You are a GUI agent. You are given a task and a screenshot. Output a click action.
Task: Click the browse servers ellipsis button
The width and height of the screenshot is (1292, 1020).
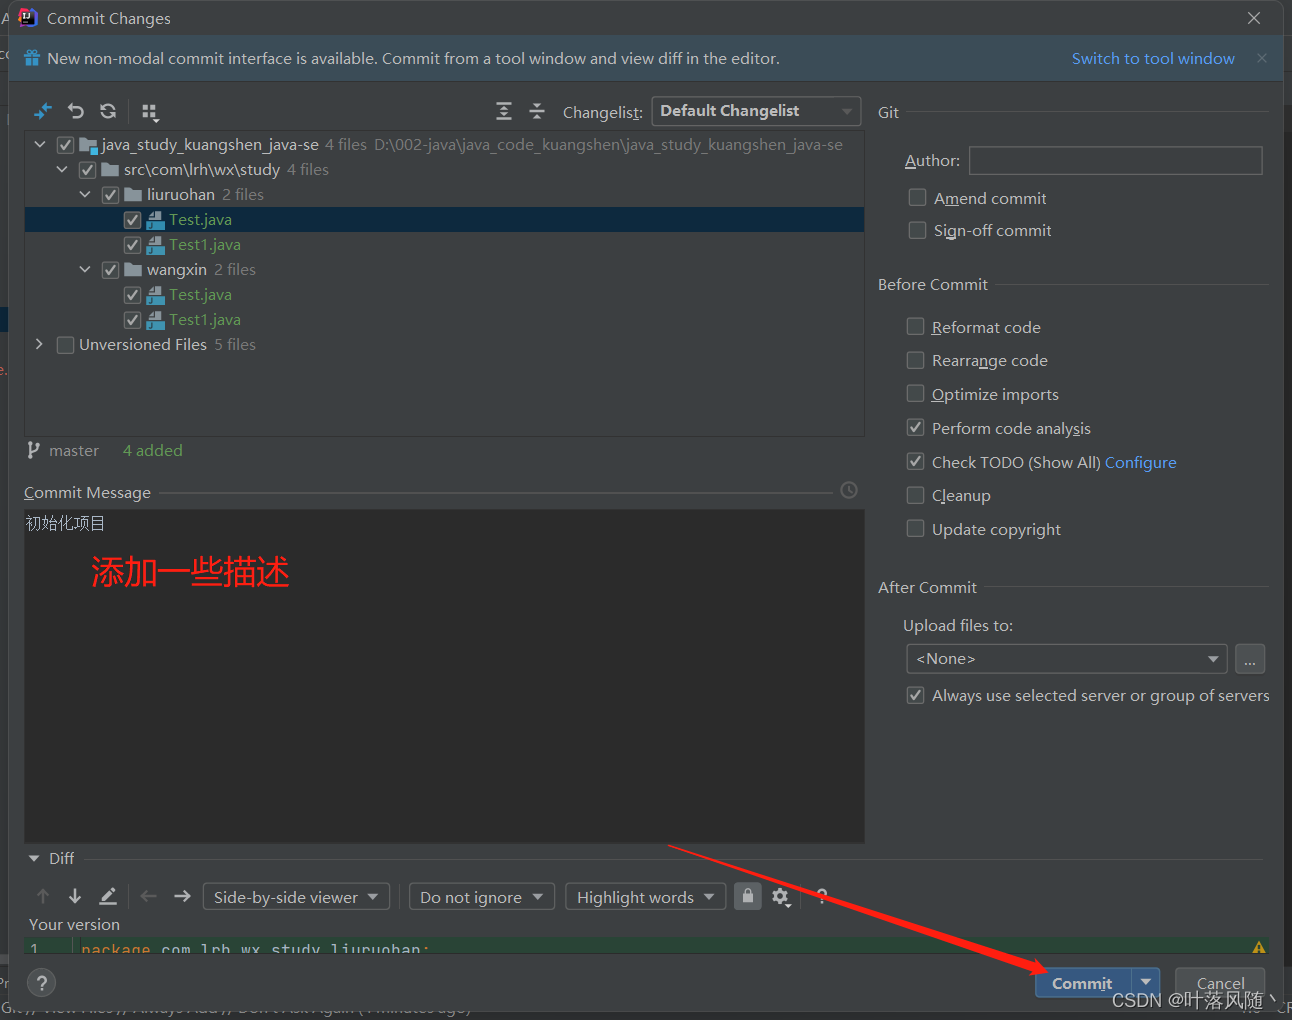tap(1250, 659)
